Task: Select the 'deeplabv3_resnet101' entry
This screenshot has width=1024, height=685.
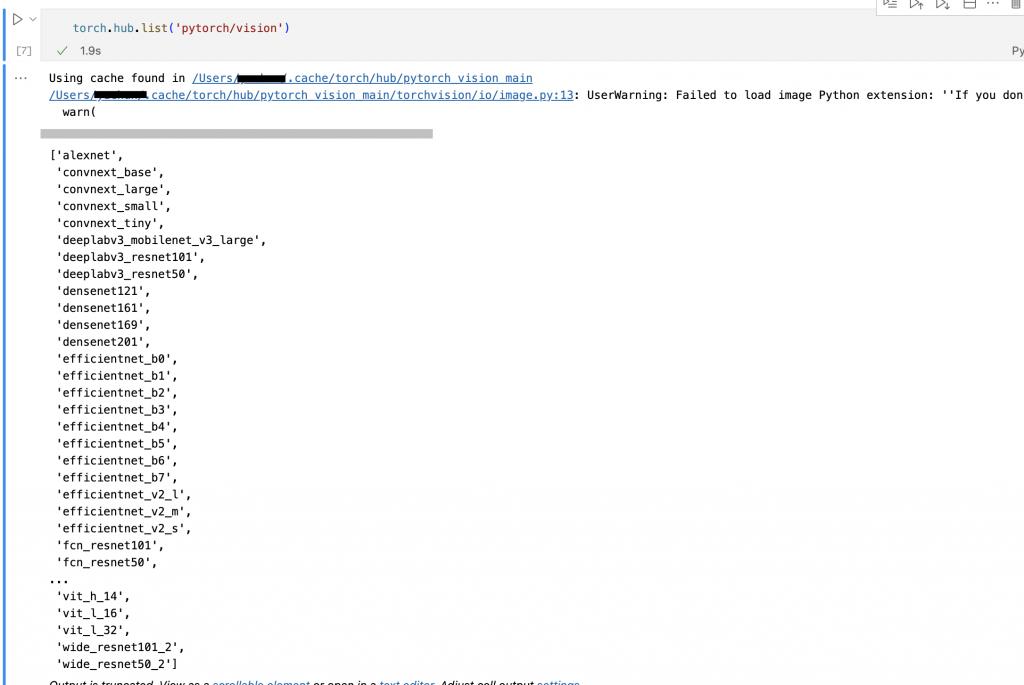Action: click(x=130, y=257)
